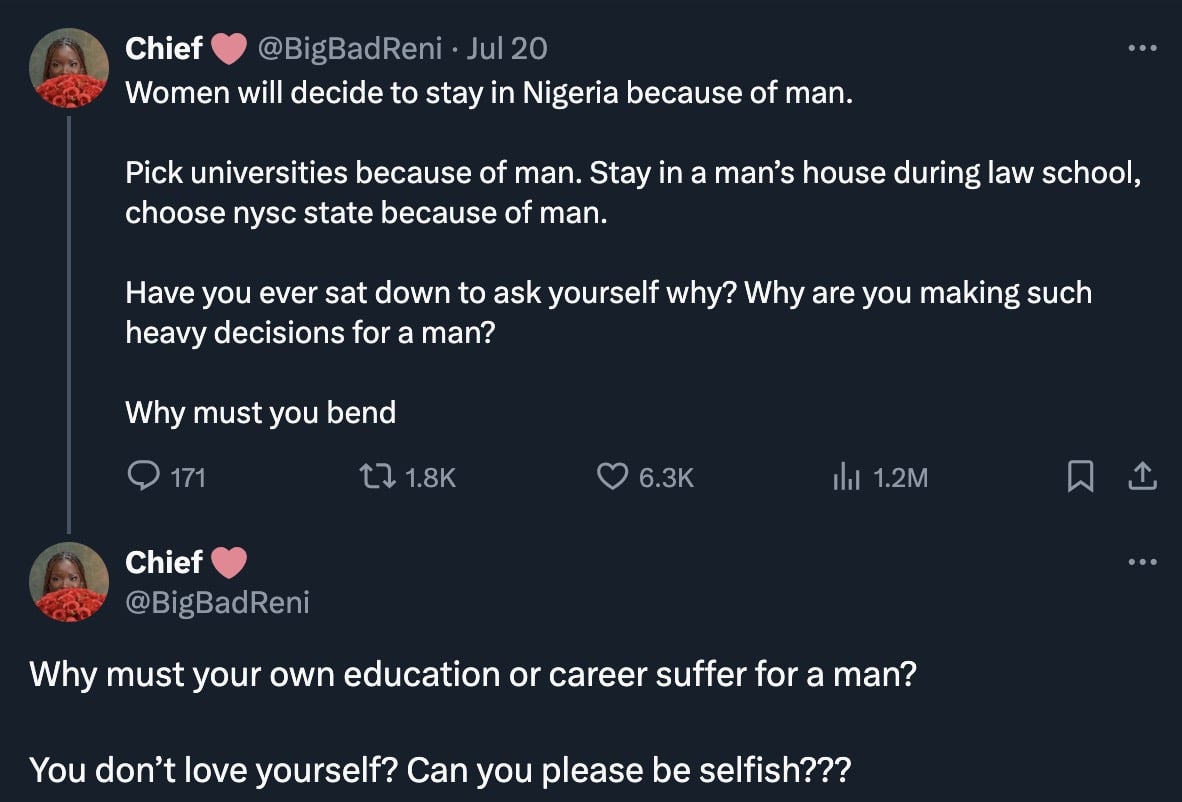Bookmark the first tweet
This screenshot has width=1182, height=802.
pyautogui.click(x=1078, y=479)
